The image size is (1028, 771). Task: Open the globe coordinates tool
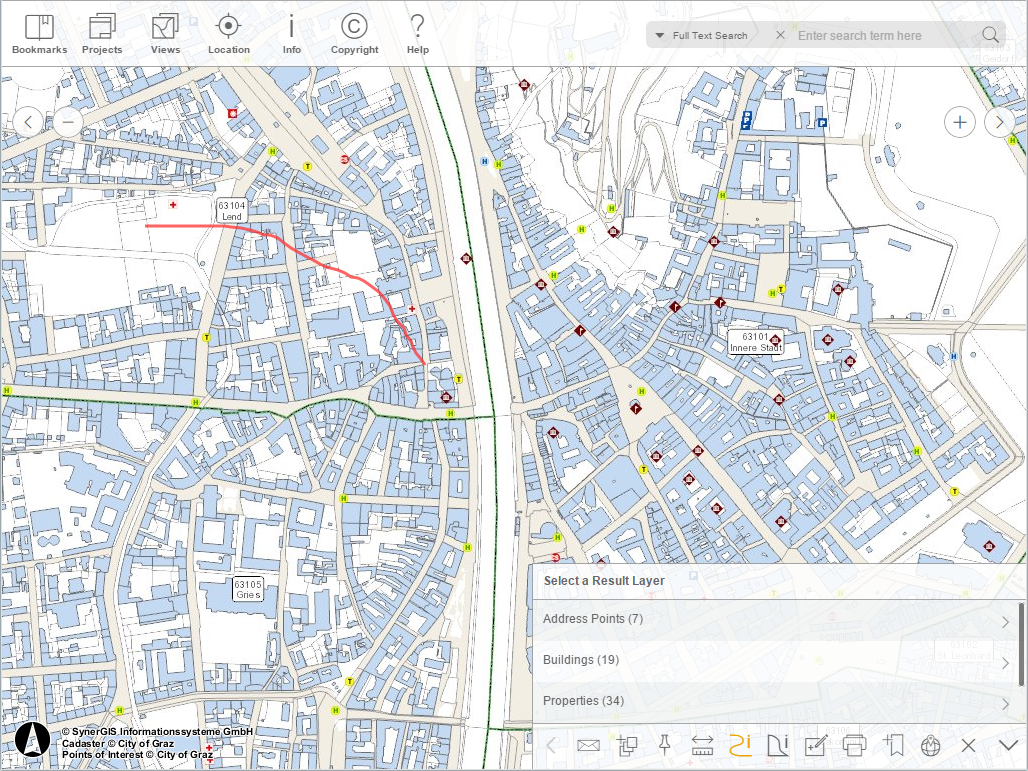point(932,745)
